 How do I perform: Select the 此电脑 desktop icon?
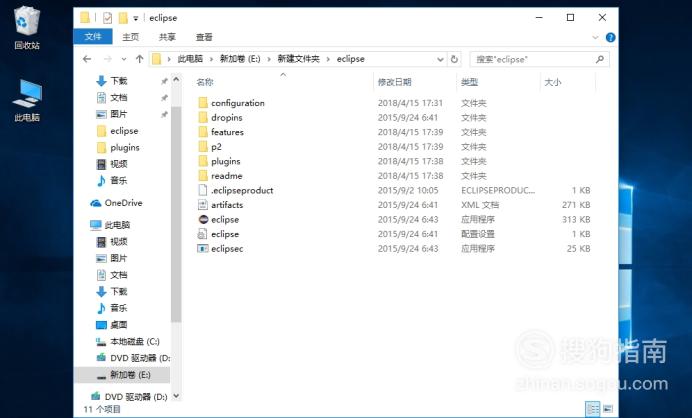coord(27,100)
